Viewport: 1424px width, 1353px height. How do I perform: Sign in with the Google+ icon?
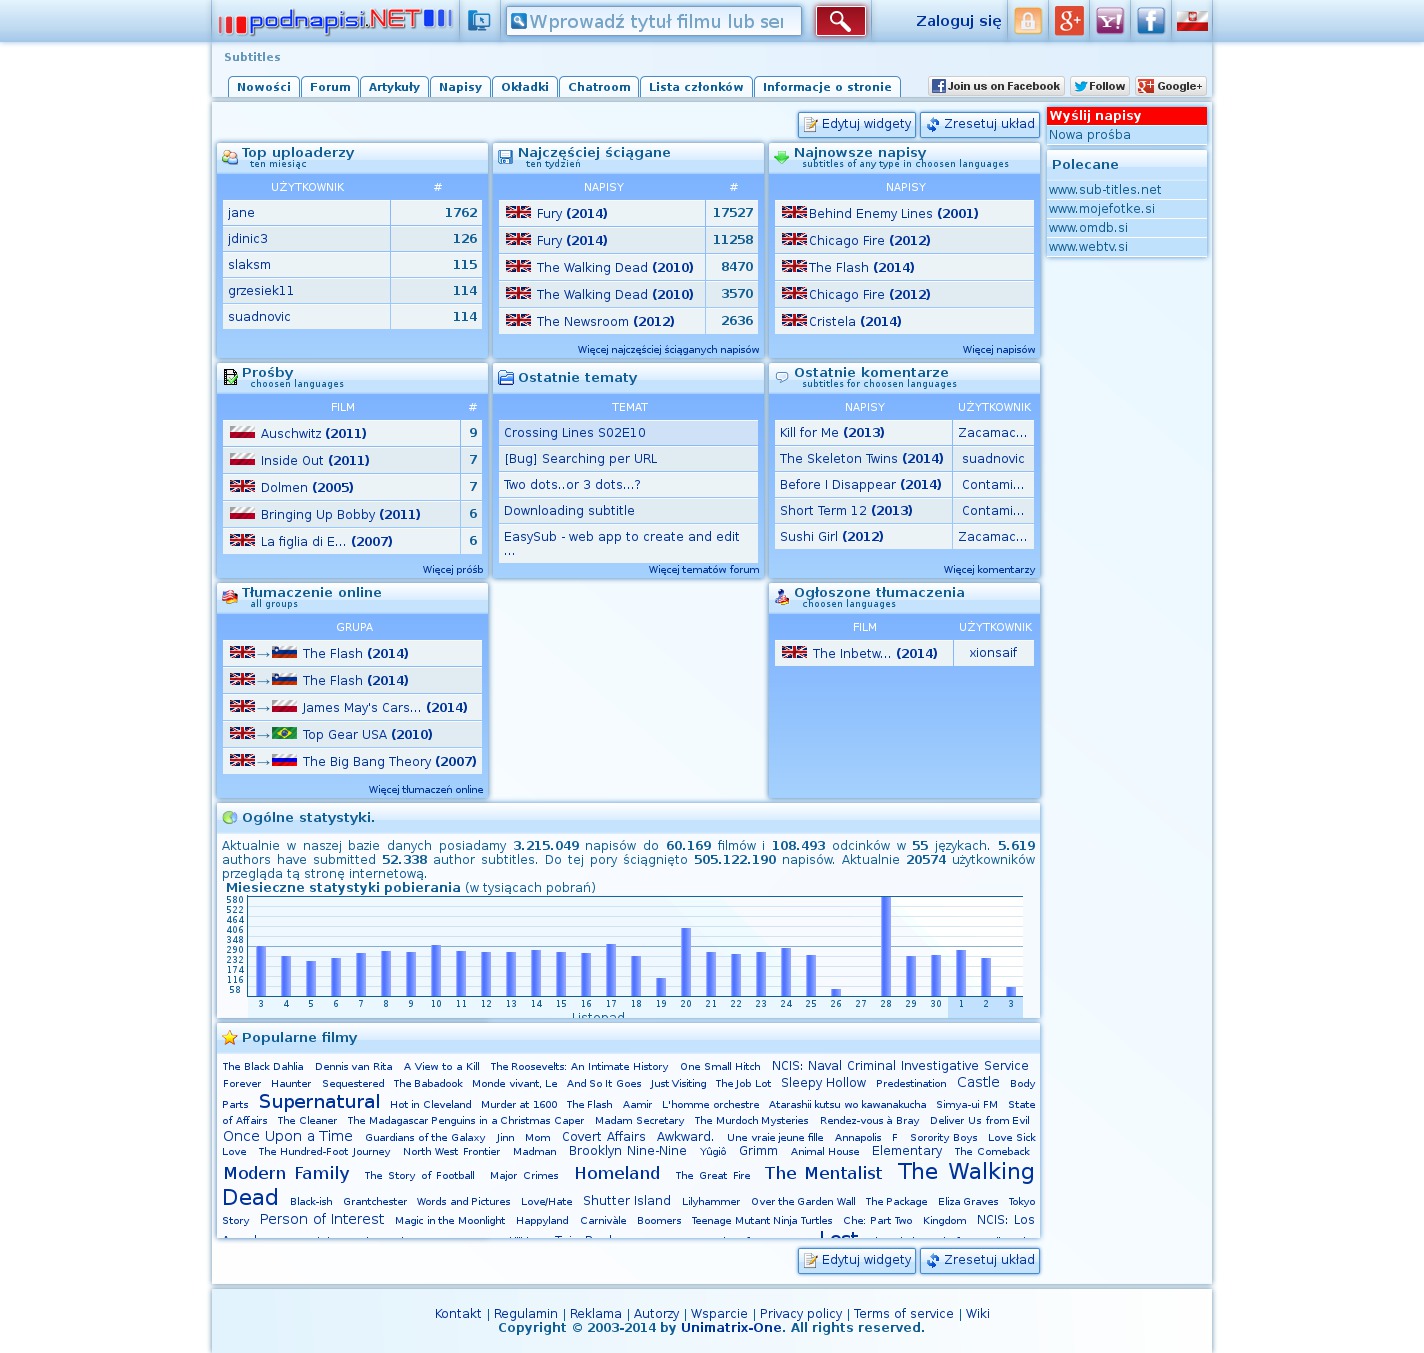coord(1069,21)
